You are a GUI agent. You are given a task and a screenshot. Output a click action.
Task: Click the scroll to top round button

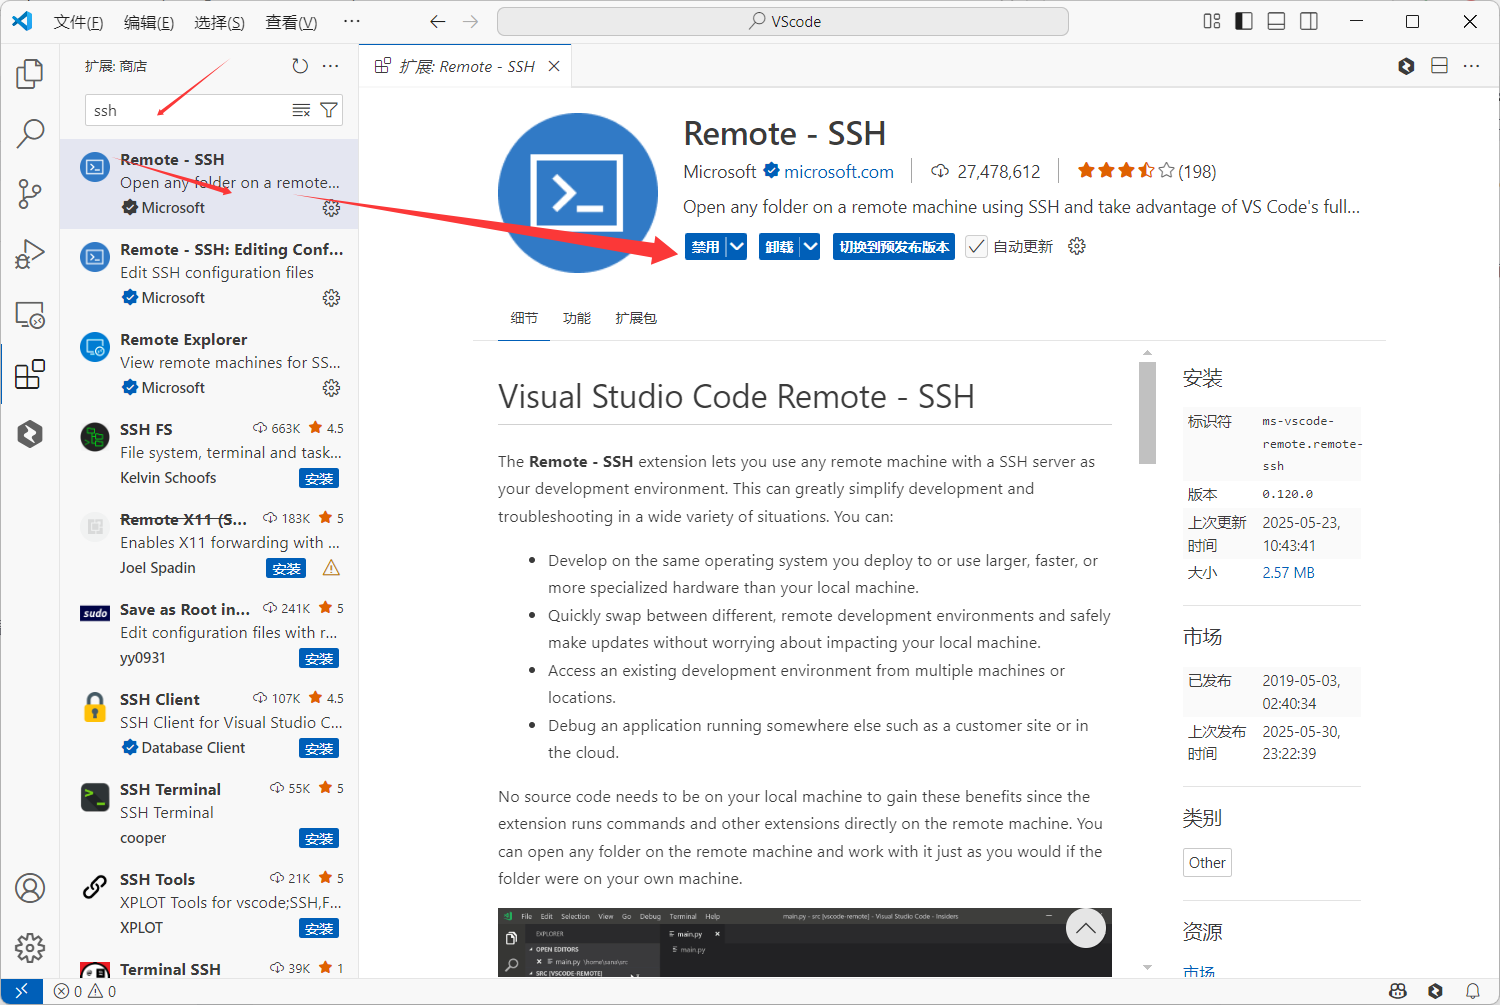click(1086, 929)
